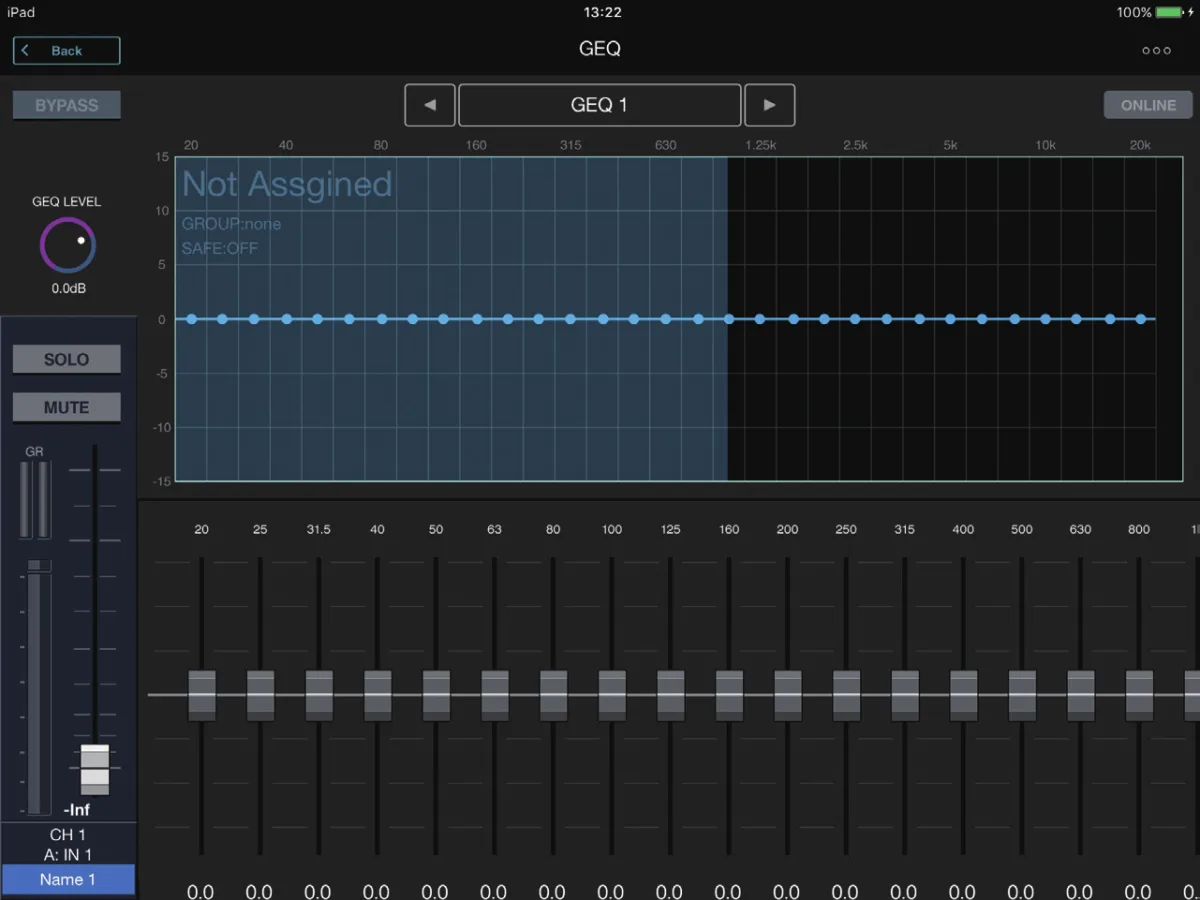Screen dimensions: 1200x900
Task: Click the 63 Hz band fader
Action: click(x=495, y=695)
